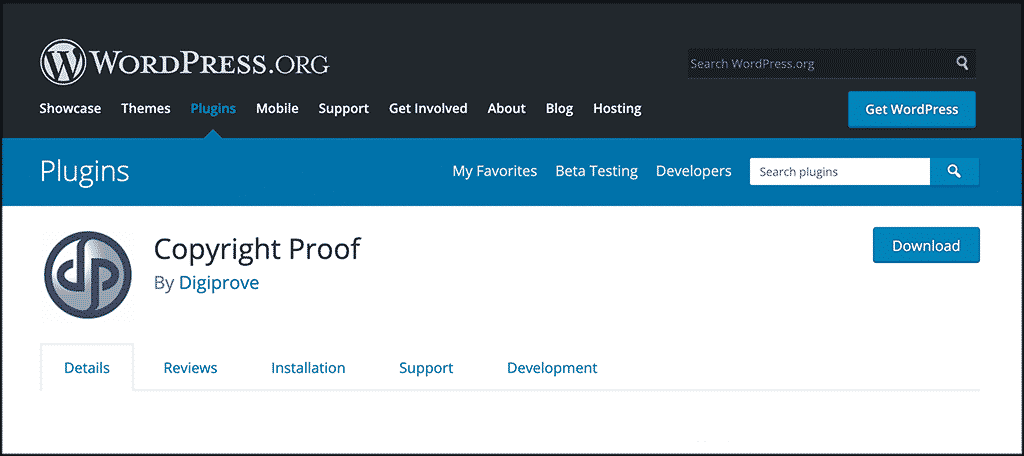This screenshot has height=456, width=1024.
Task: Switch to the plugin Support tab
Action: coord(426,368)
